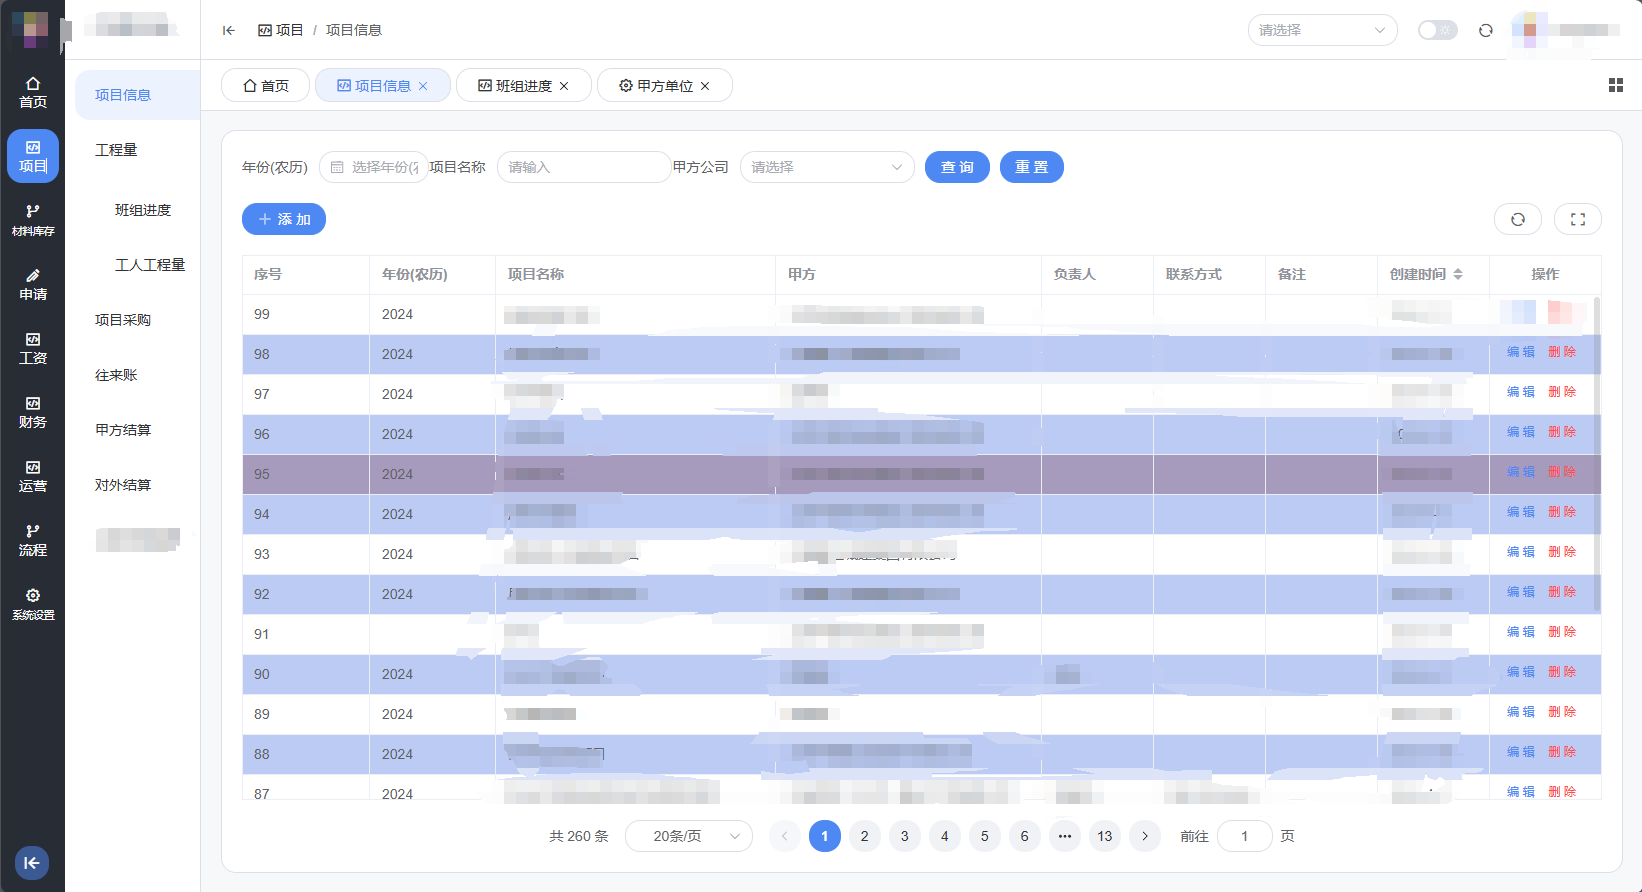Sort by 创建时间 column arrows
The height and width of the screenshot is (892, 1642).
tap(1458, 274)
